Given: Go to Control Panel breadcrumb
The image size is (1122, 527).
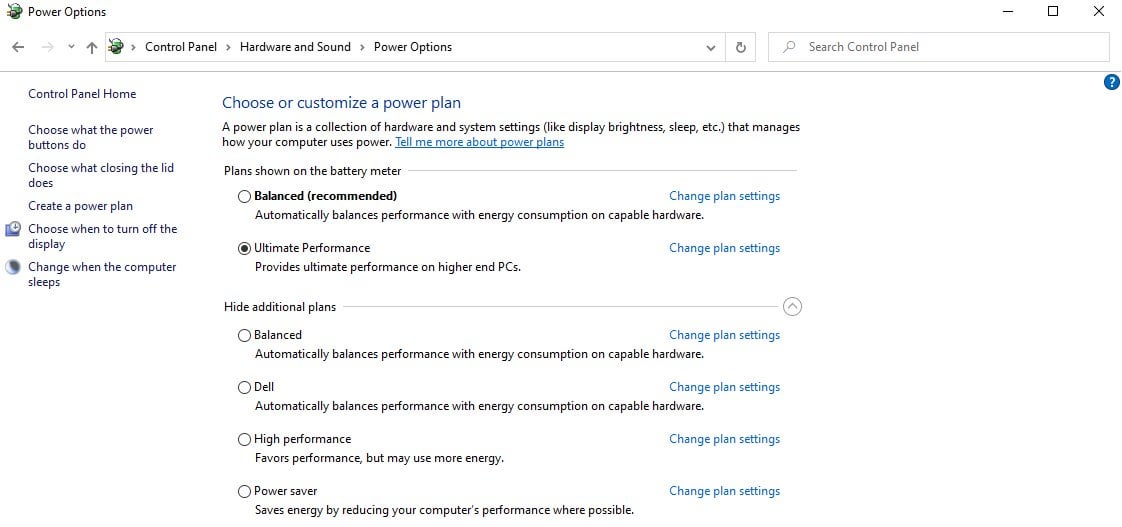Looking at the screenshot, I should point(181,47).
